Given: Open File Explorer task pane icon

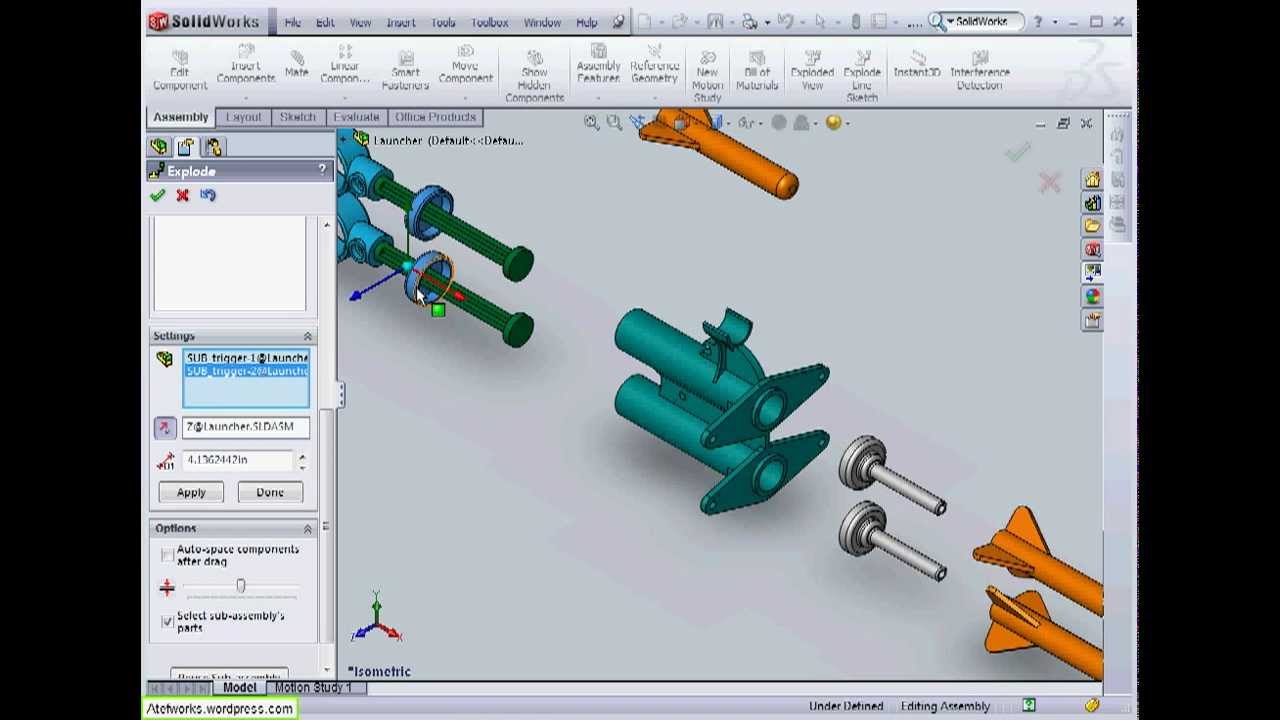Looking at the screenshot, I should pos(1092,227).
